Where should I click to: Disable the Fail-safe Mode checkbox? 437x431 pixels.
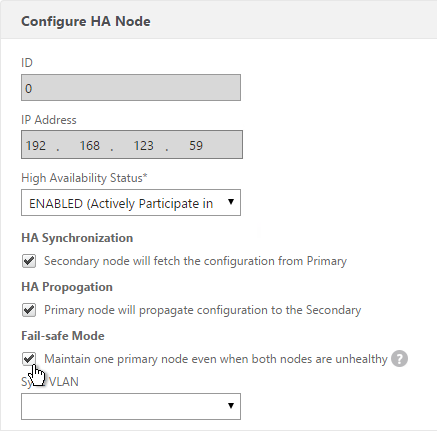coord(29,359)
